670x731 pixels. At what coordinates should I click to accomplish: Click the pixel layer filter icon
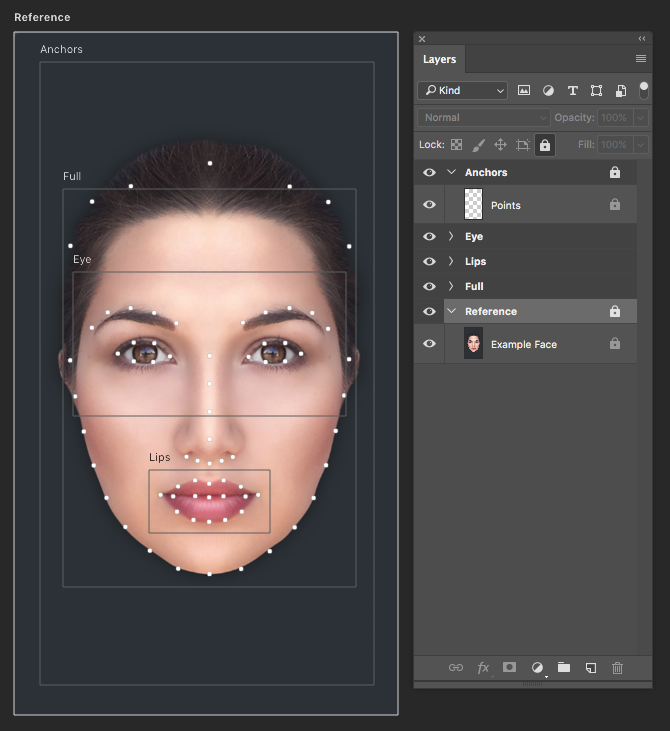click(523, 91)
